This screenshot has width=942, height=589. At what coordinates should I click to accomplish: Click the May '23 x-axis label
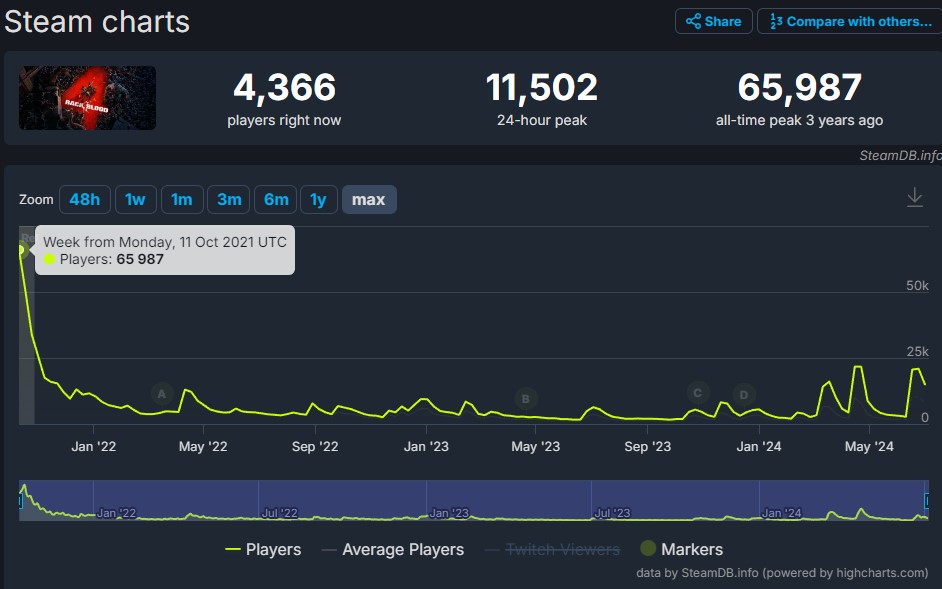point(535,447)
